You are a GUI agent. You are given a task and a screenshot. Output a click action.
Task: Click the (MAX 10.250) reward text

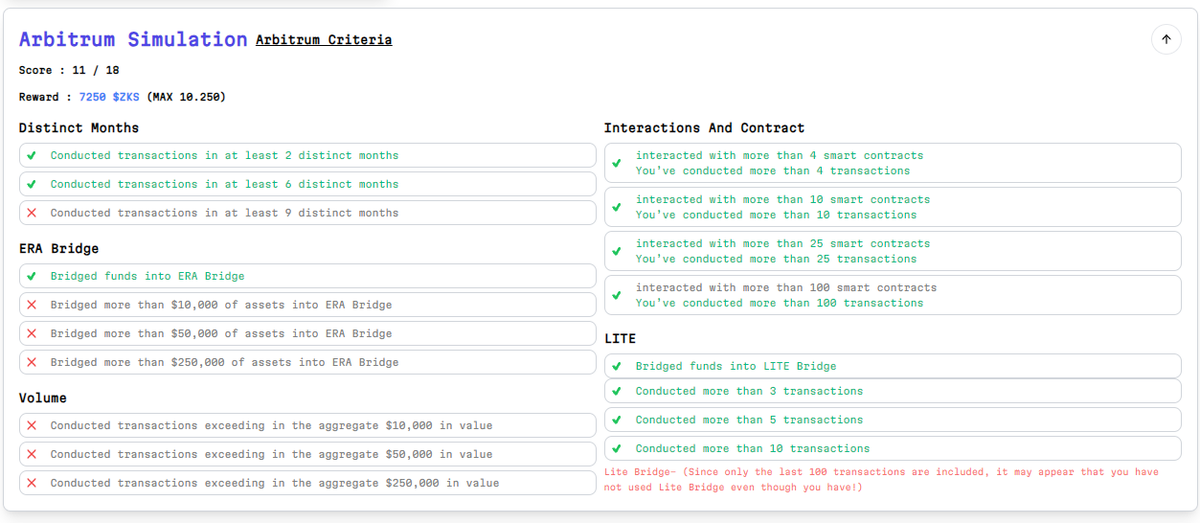pyautogui.click(x=186, y=97)
